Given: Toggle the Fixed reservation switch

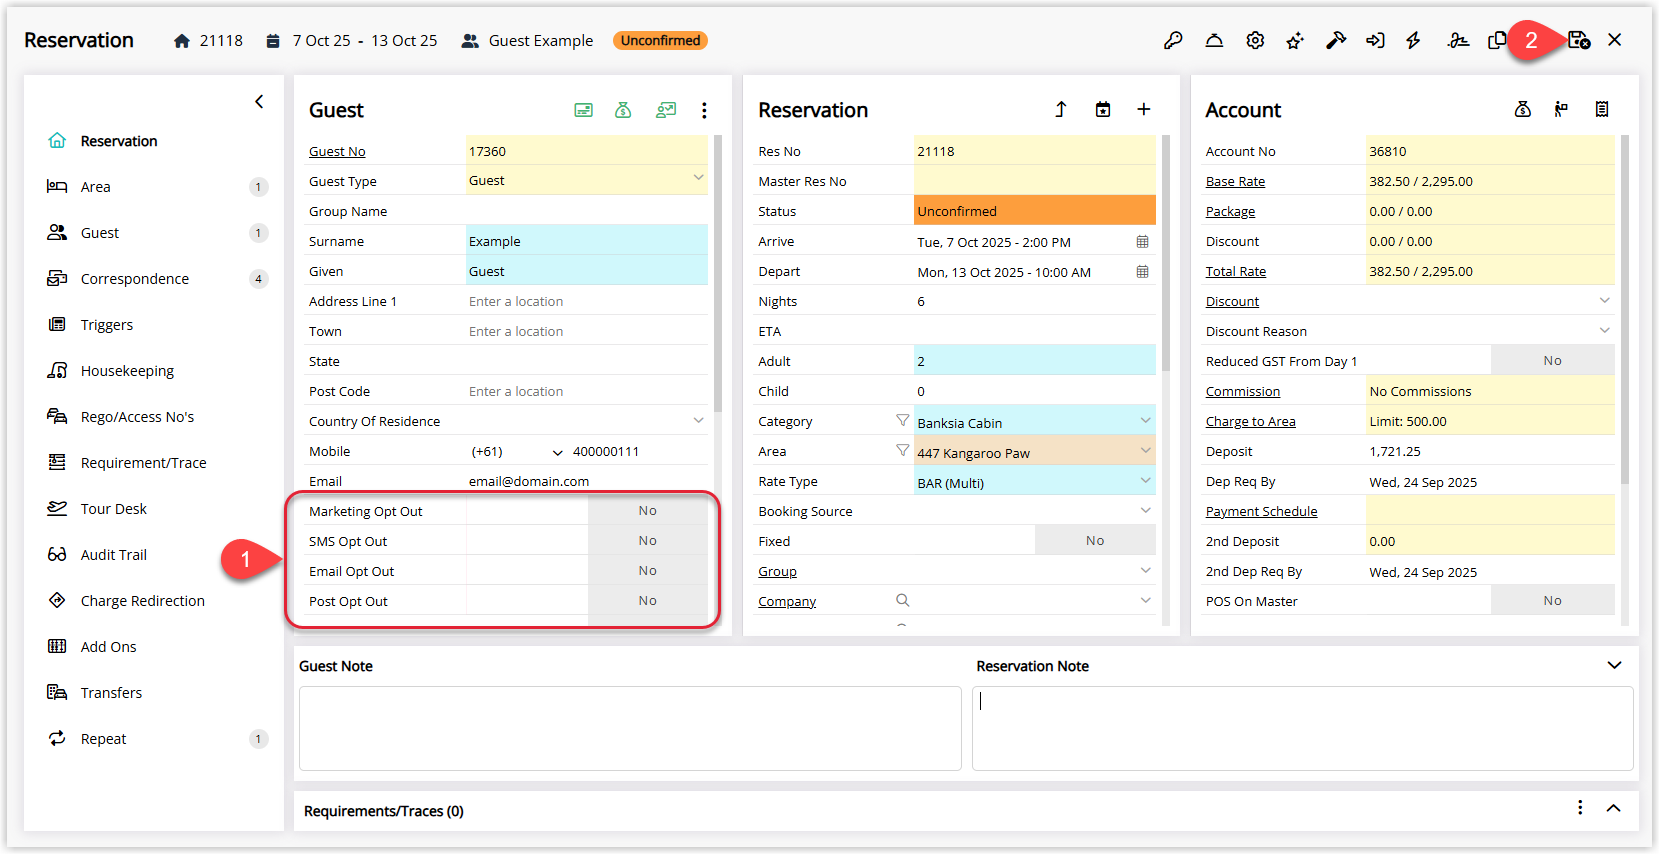Looking at the screenshot, I should [1095, 541].
